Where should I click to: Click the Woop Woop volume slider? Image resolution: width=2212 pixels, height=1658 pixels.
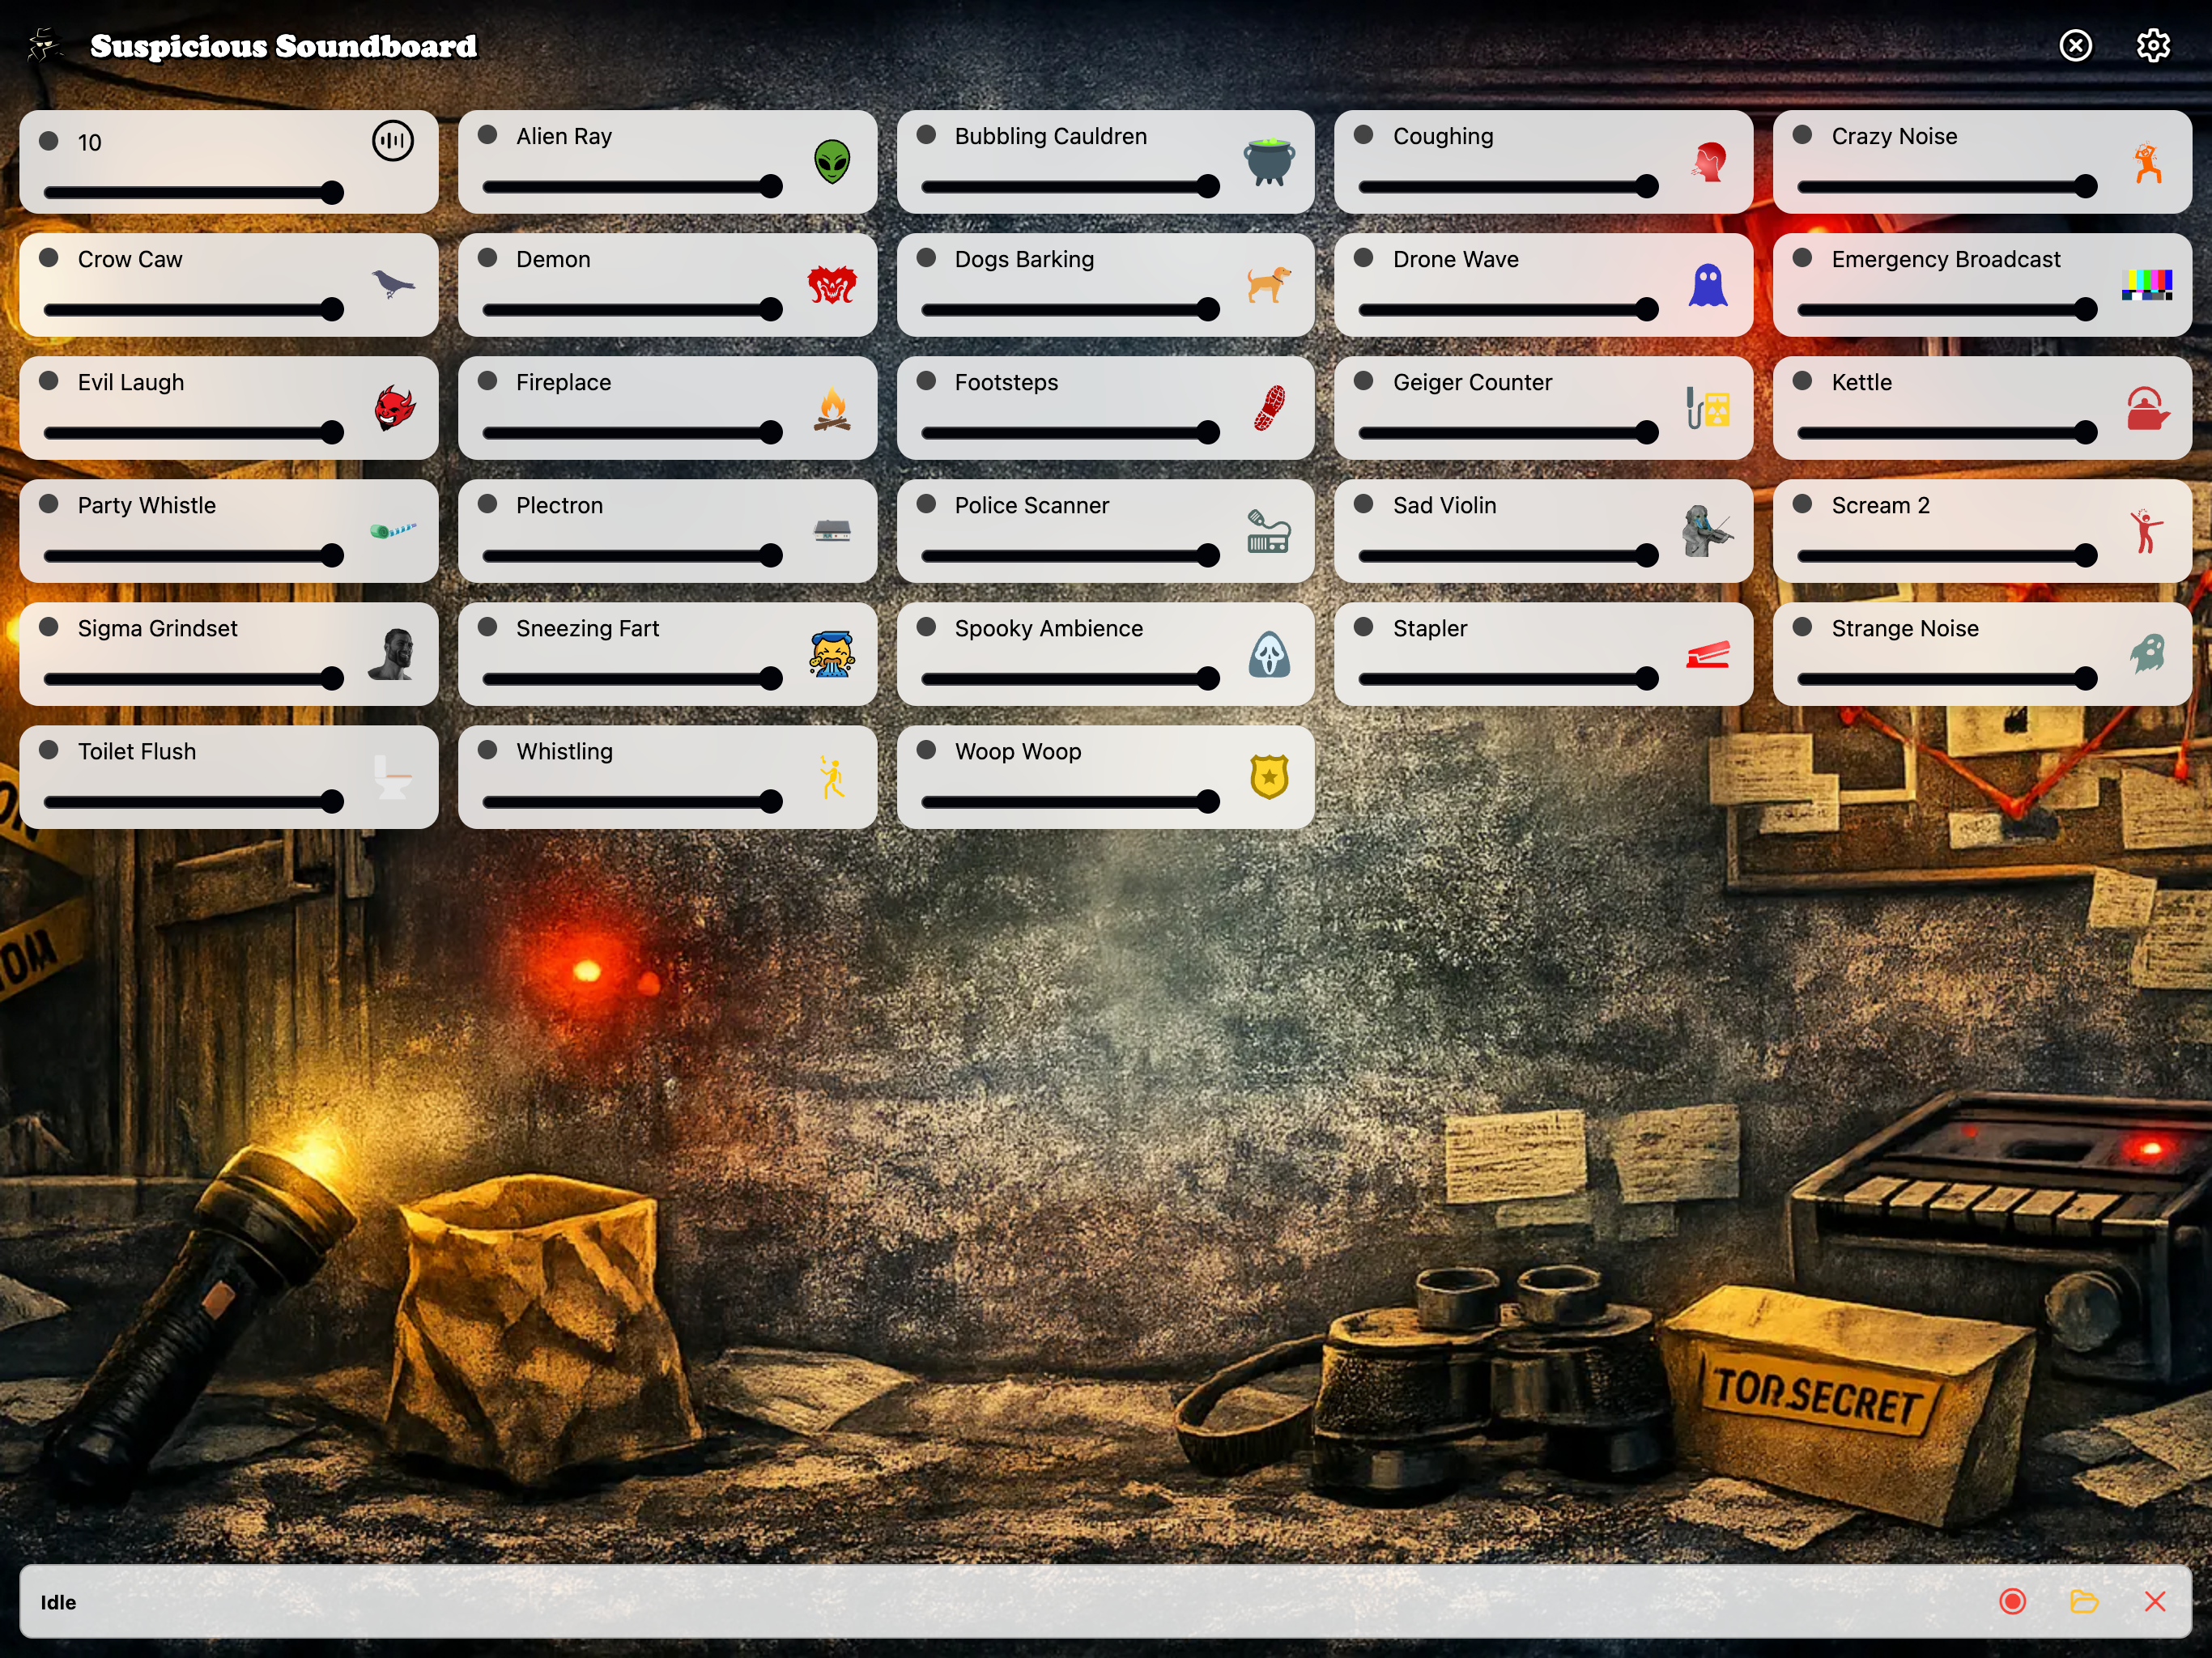tap(1071, 802)
